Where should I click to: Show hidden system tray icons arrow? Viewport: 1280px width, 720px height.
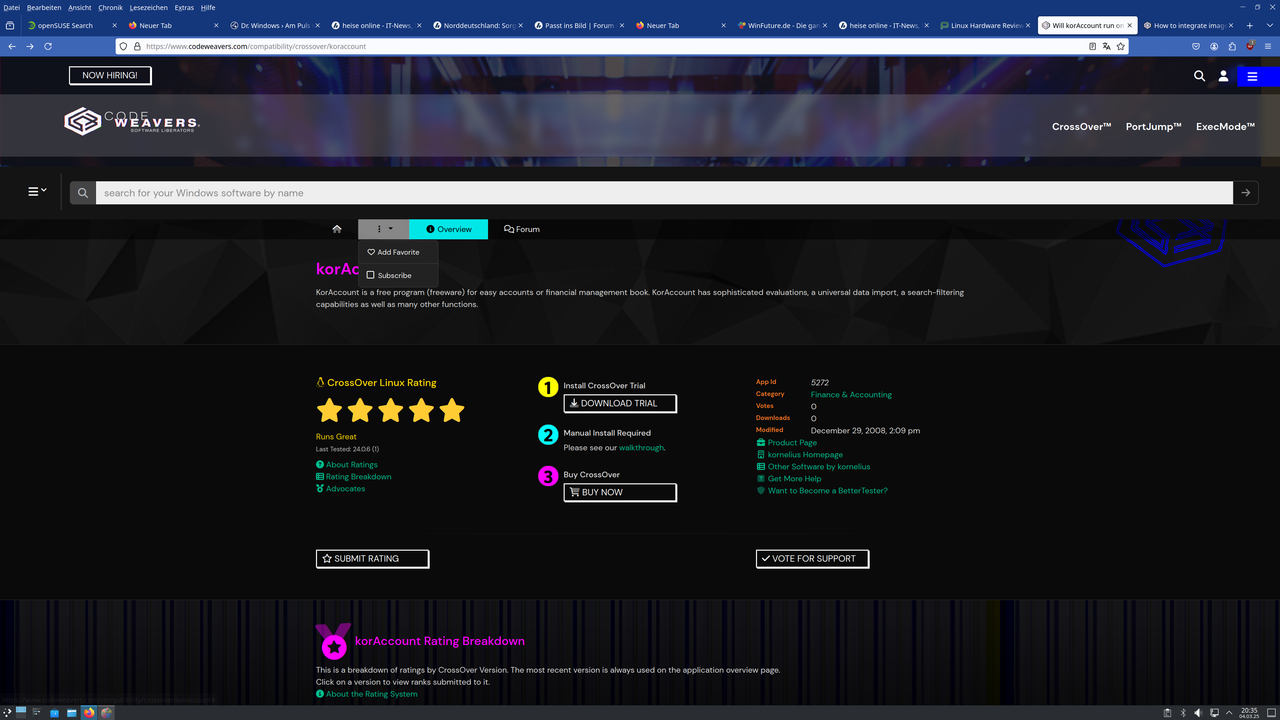[1230, 712]
